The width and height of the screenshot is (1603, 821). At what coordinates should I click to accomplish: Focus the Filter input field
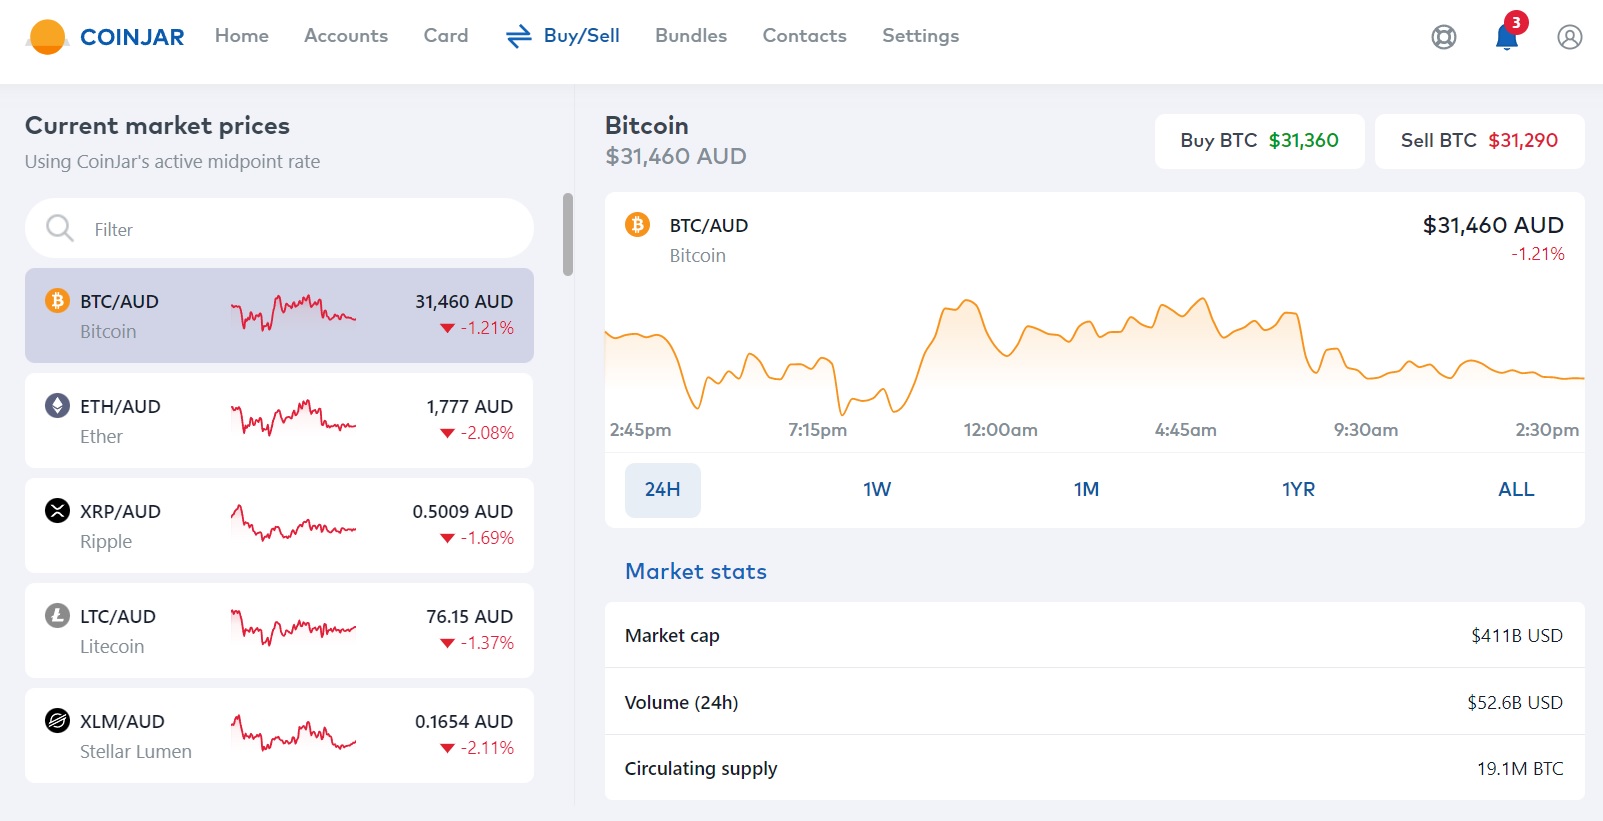click(x=279, y=228)
